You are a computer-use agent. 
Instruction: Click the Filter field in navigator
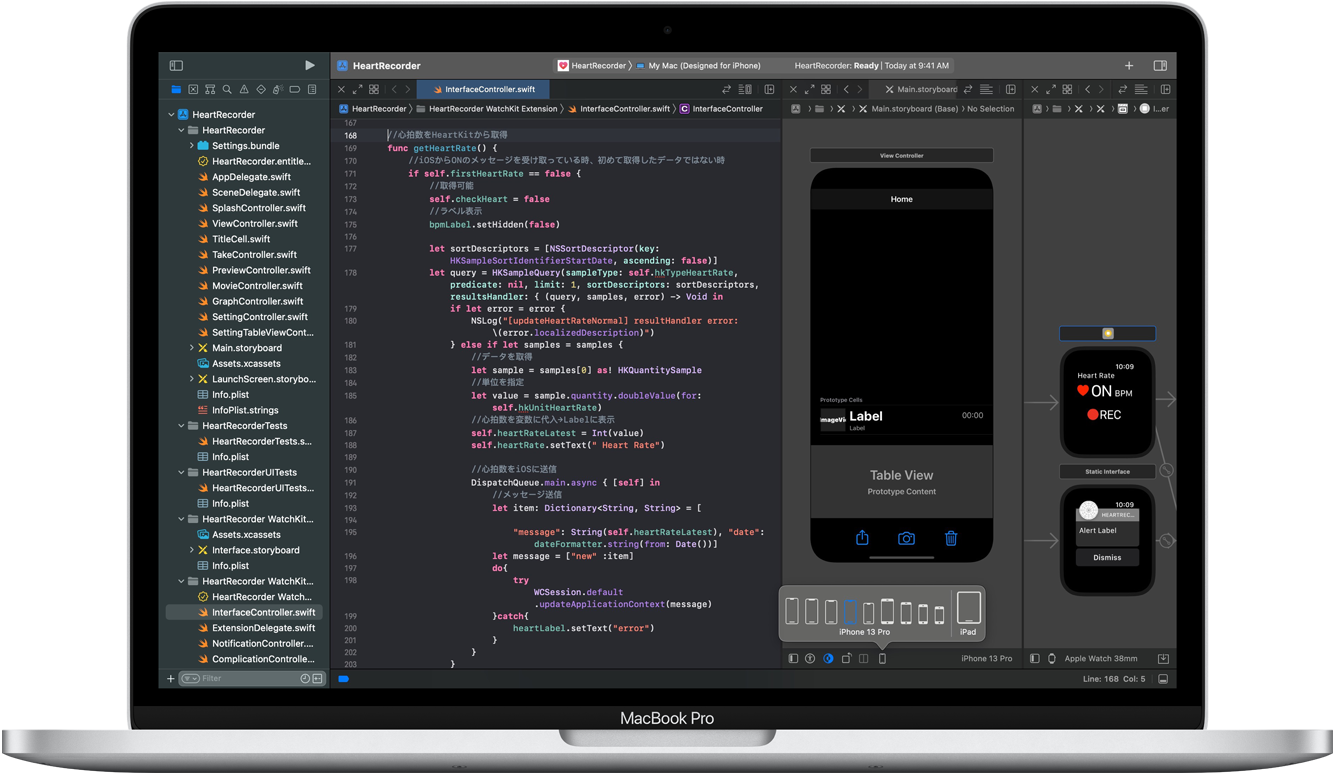click(x=245, y=678)
